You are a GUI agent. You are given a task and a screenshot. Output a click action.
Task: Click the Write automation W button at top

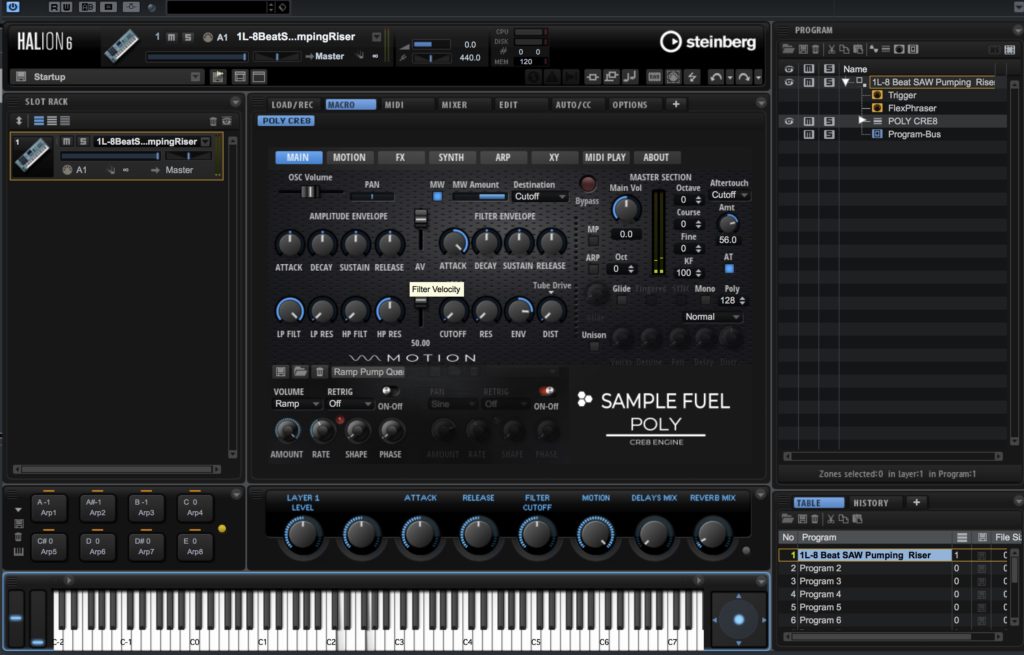(x=66, y=7)
